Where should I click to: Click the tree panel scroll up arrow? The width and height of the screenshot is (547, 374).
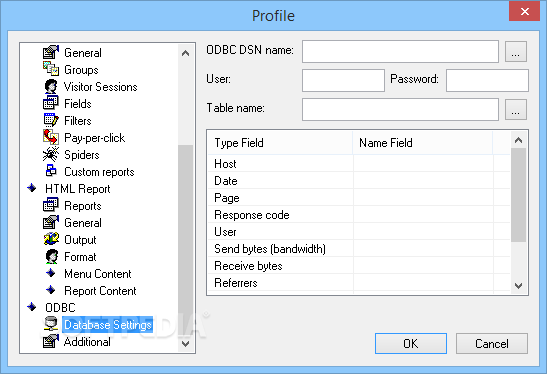[186, 53]
